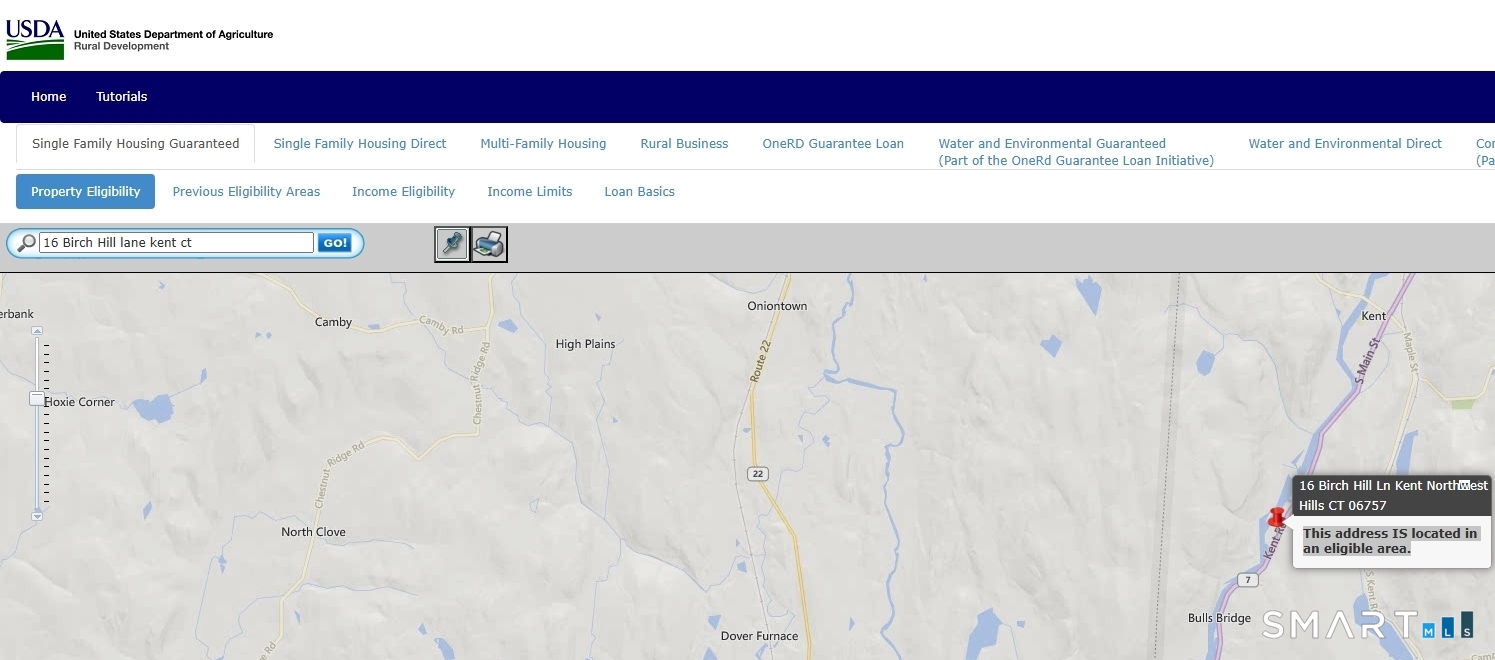The image size is (1495, 660).
Task: Click the zoom-out arrow below the slider
Action: click(37, 516)
